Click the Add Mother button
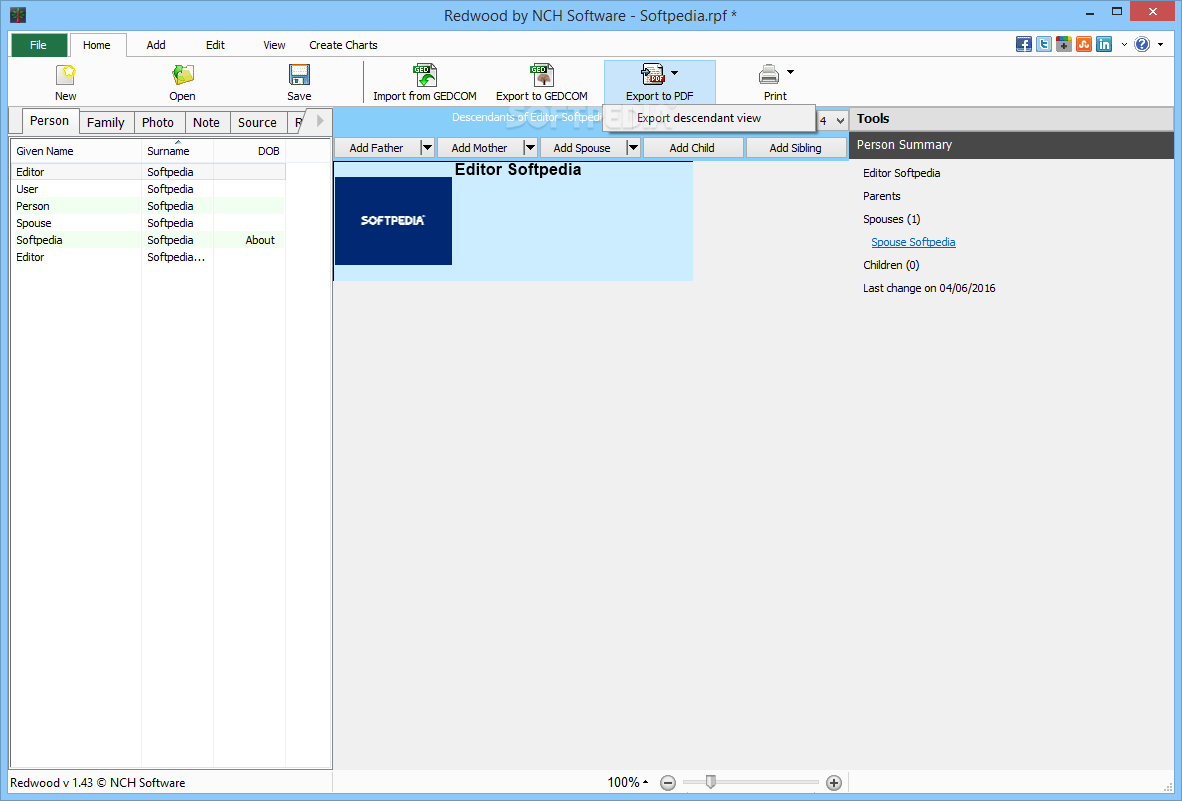 (479, 148)
